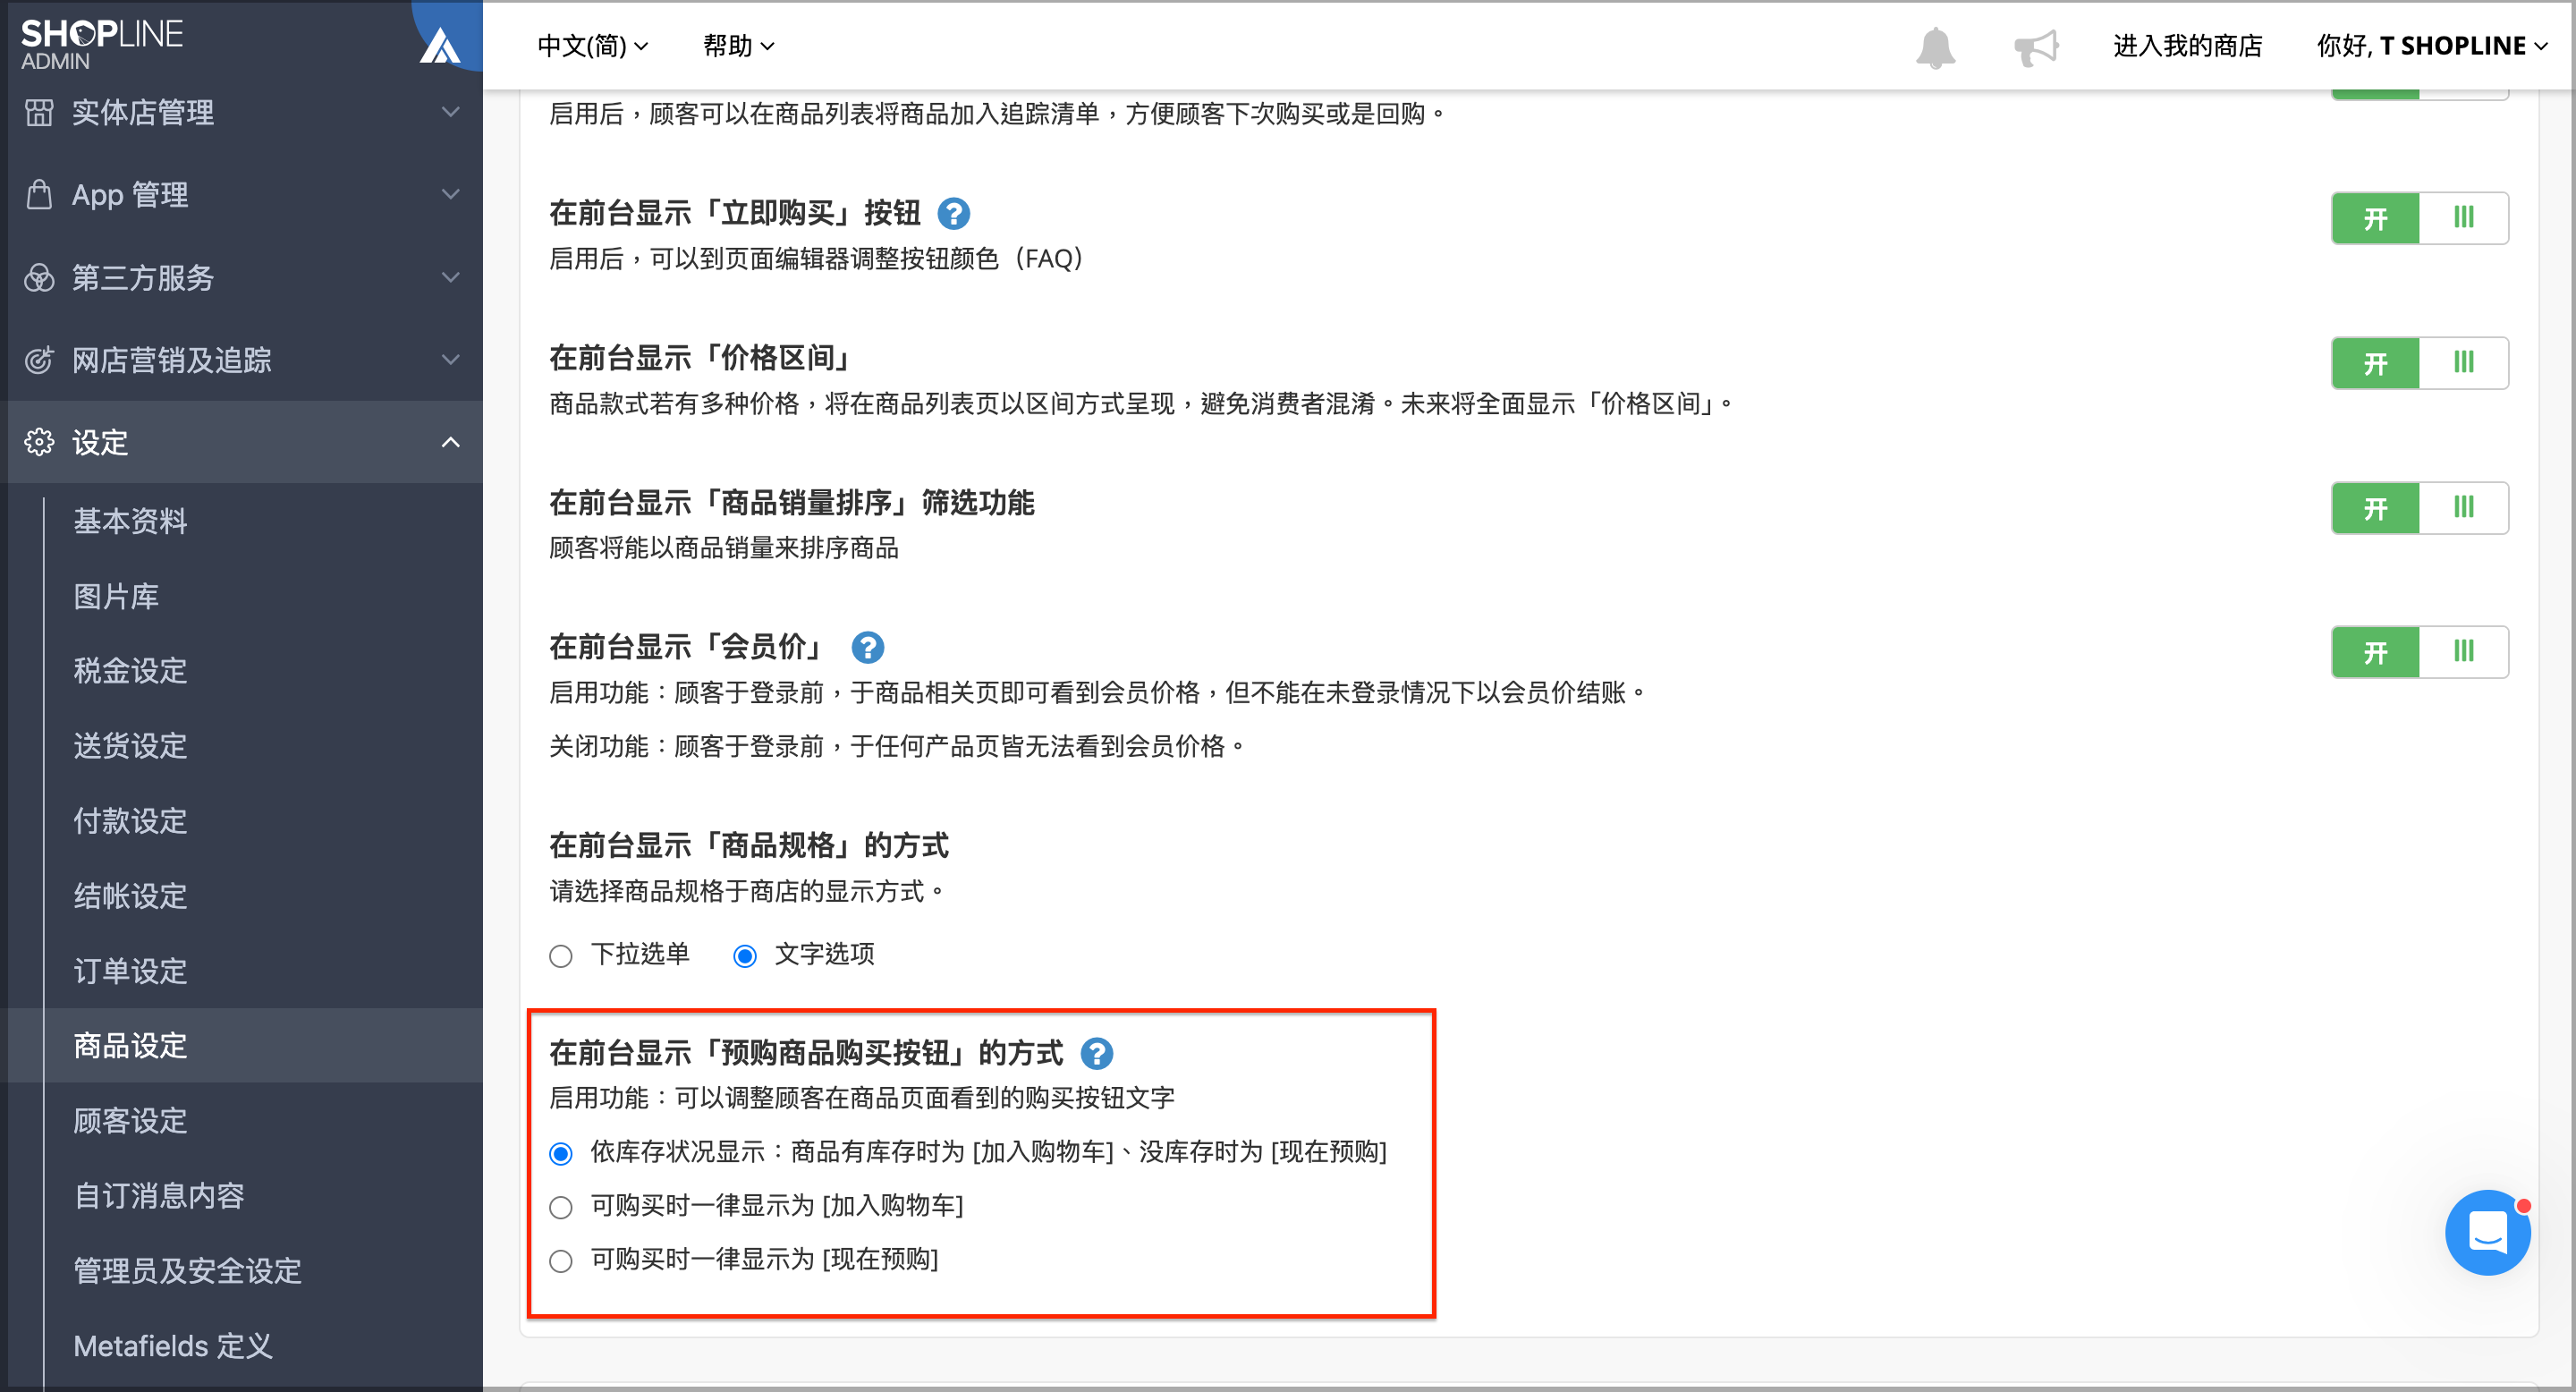Click the 进入我的商店 link
2576x1392 pixels.
pos(2187,46)
